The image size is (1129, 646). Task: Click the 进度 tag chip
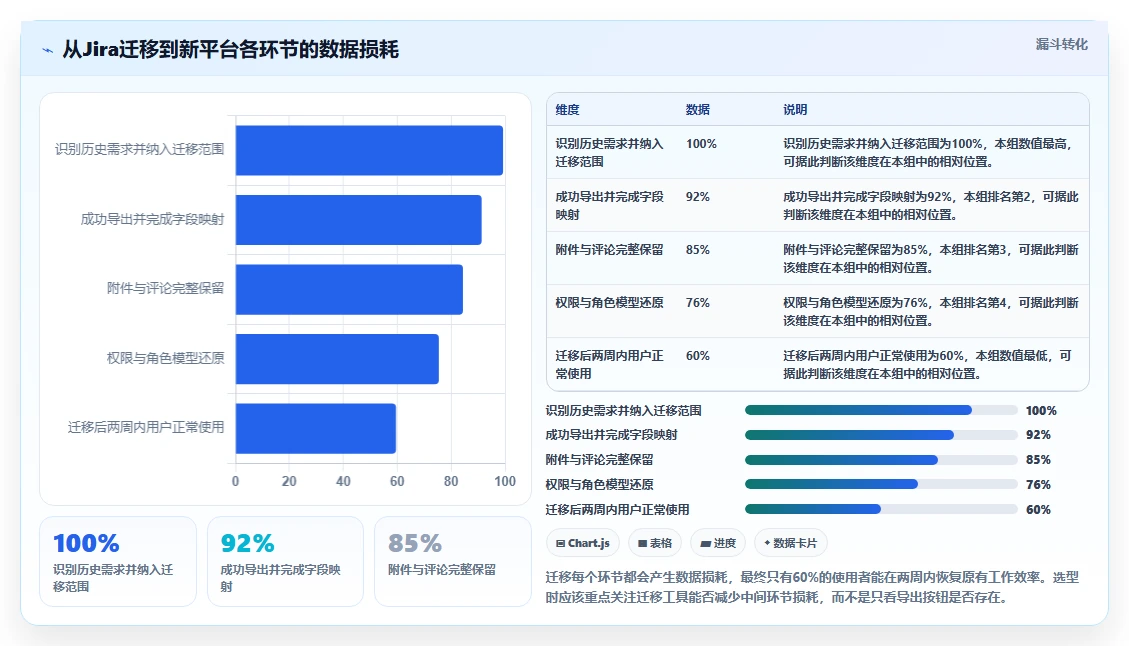click(x=718, y=543)
